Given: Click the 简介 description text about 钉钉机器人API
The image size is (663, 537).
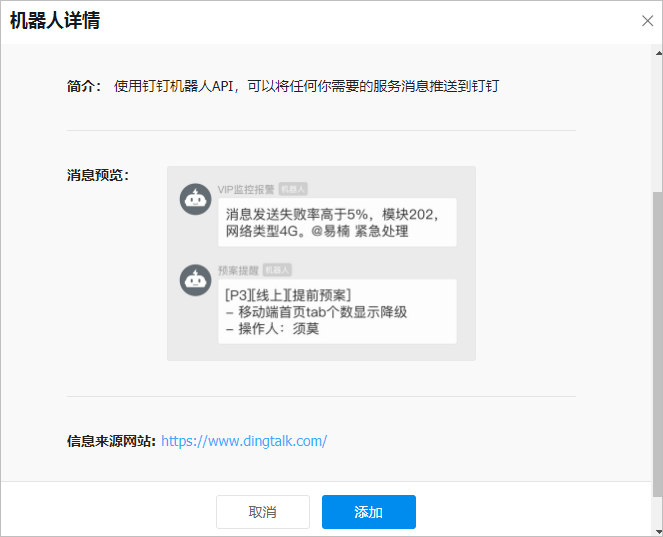Looking at the screenshot, I should click(307, 86).
